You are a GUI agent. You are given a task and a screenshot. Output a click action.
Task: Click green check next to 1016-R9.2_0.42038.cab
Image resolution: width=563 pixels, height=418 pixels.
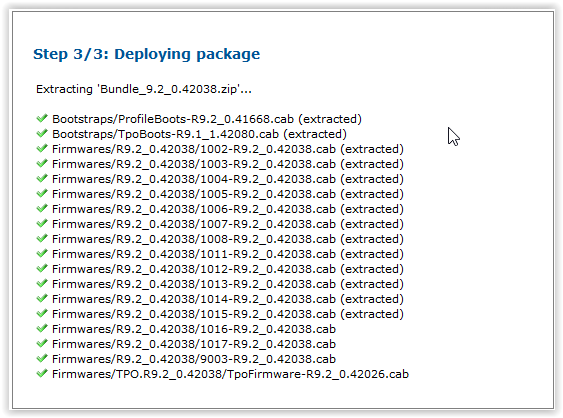42,328
